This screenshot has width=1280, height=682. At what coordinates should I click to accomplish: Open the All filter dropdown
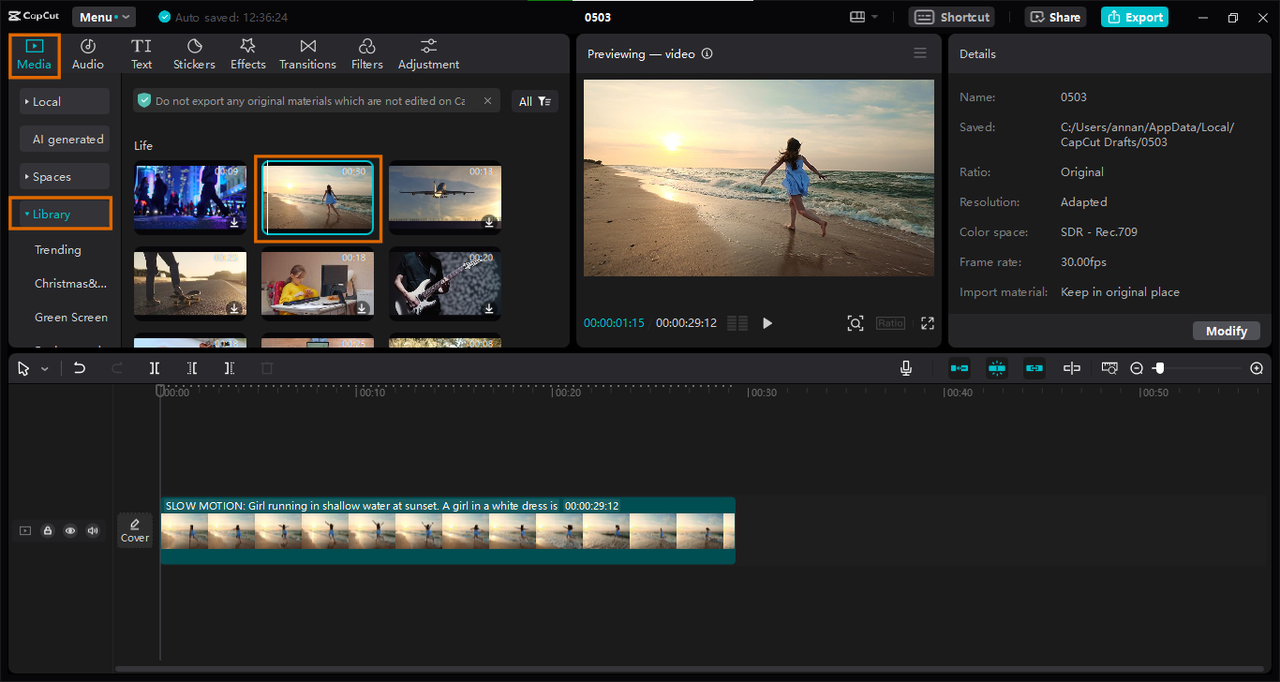[534, 101]
